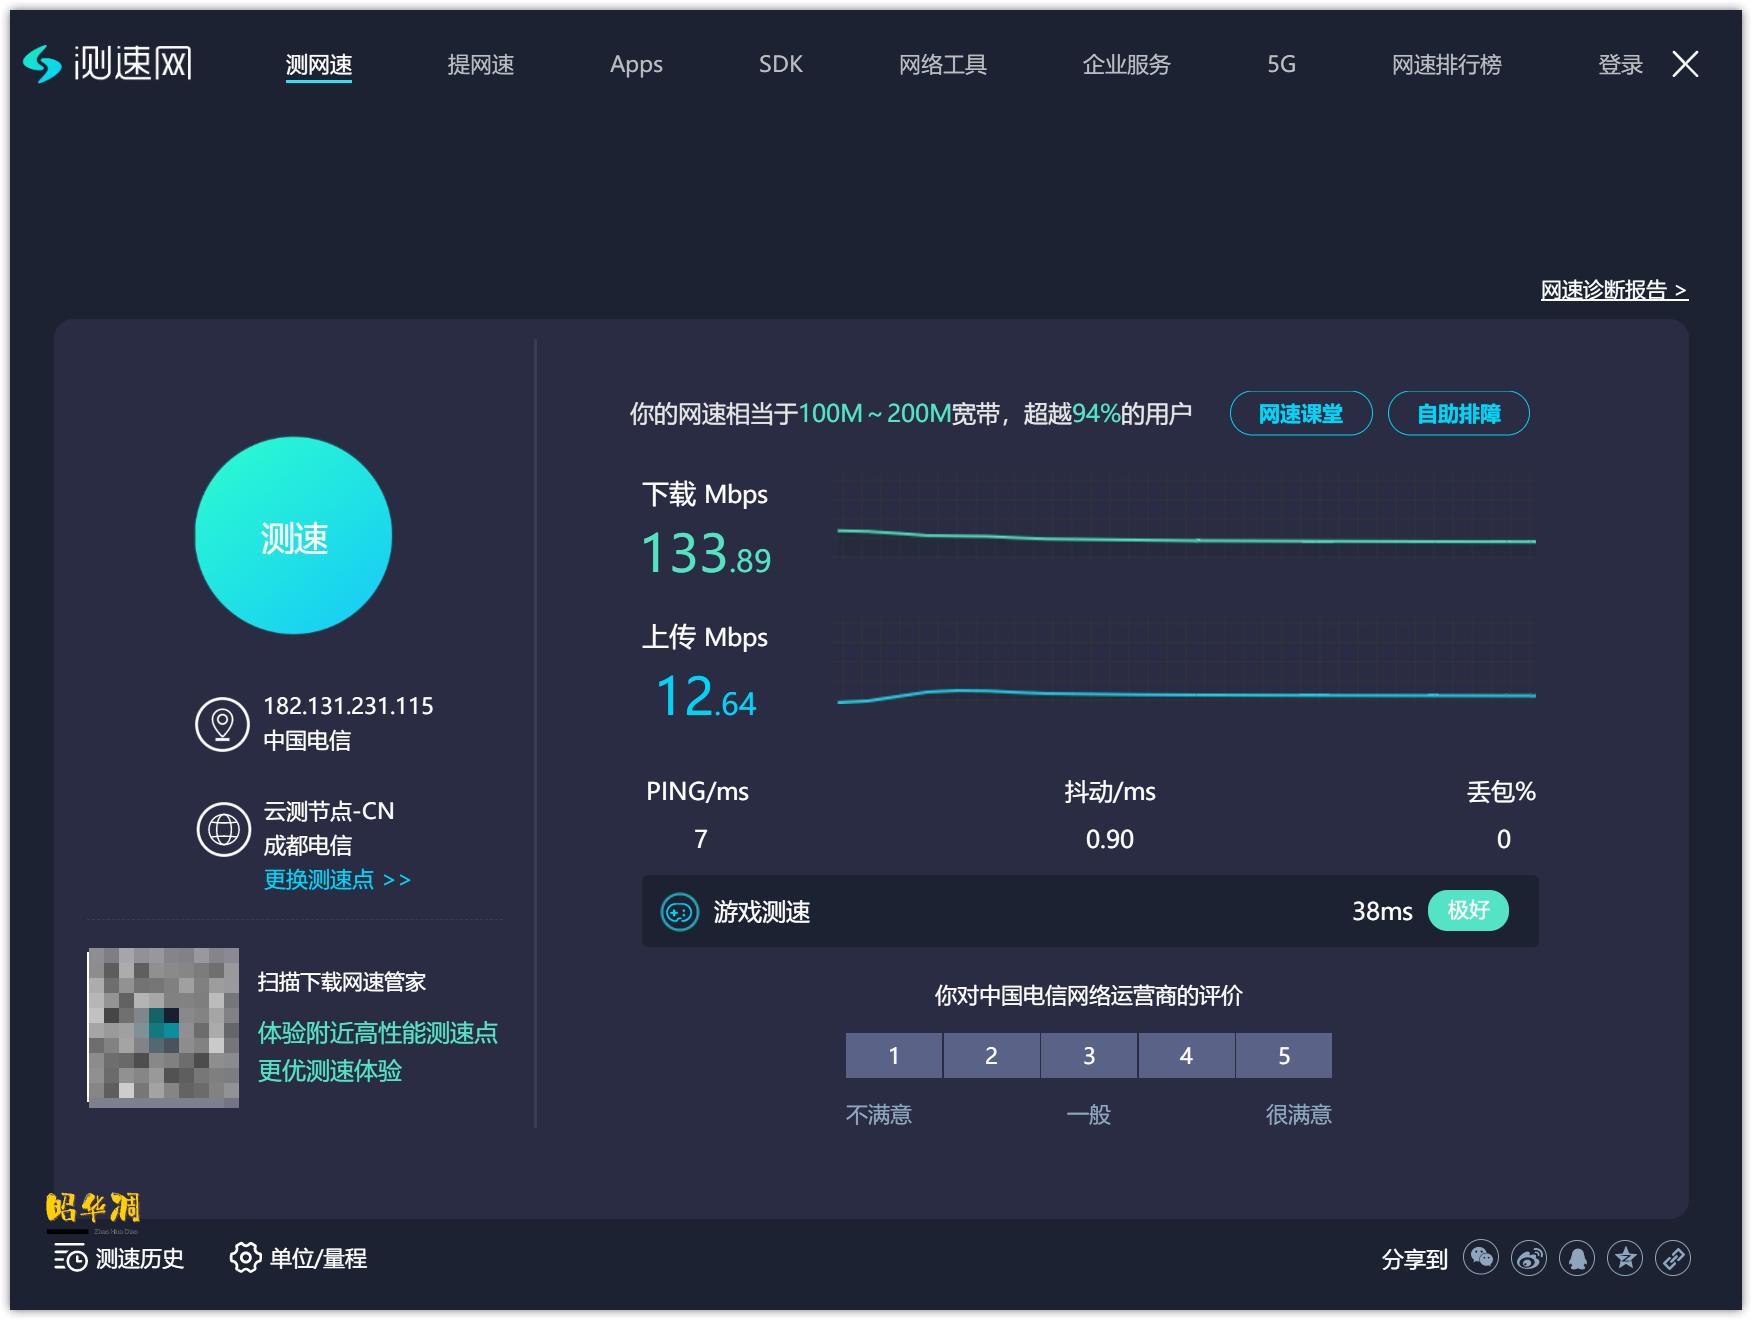Open 单位/量程 unit settings gear
1752x1320 pixels.
pyautogui.click(x=299, y=1259)
